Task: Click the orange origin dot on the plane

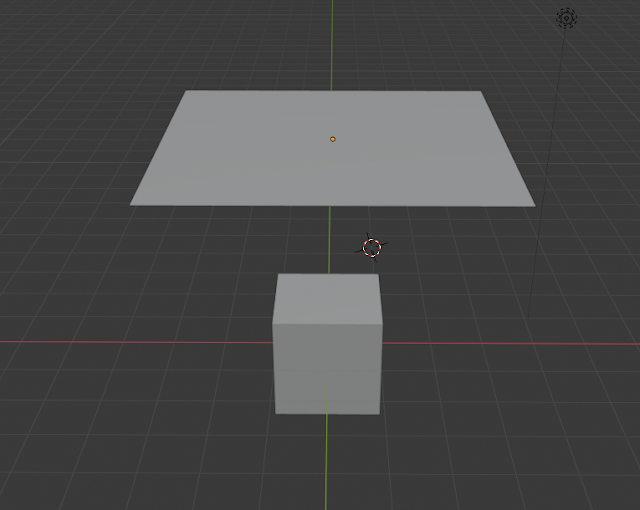Action: (333, 140)
